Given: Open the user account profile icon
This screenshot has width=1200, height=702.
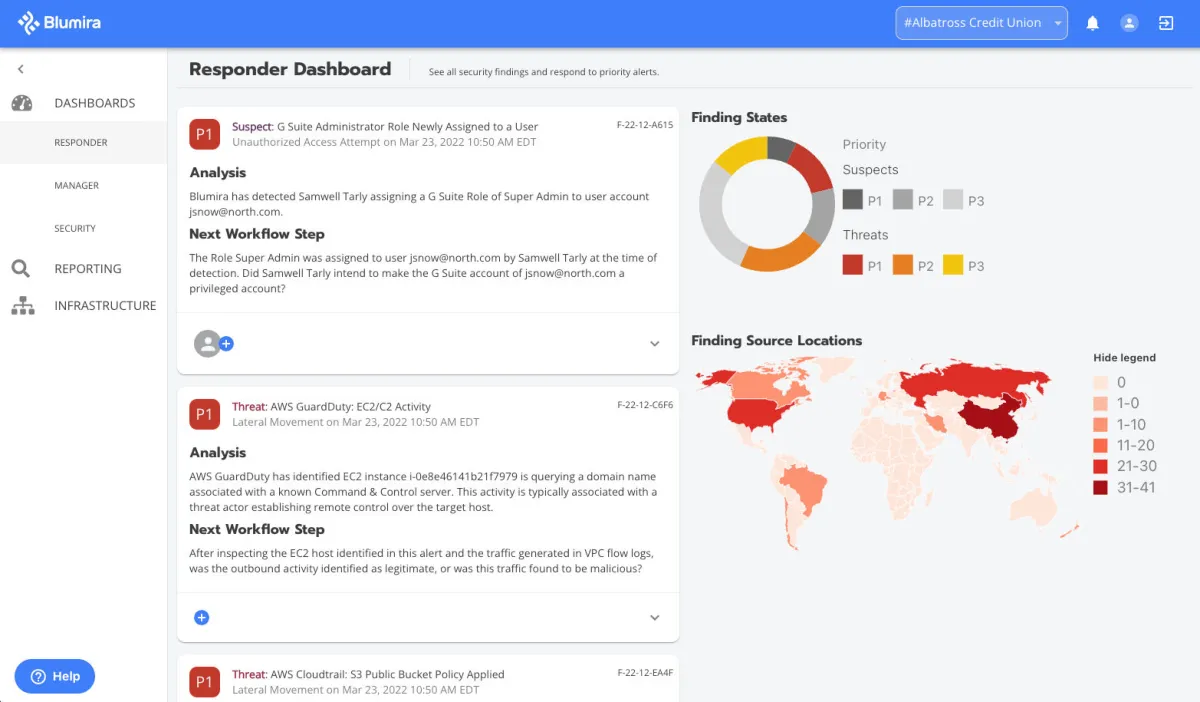Looking at the screenshot, I should 1129,23.
